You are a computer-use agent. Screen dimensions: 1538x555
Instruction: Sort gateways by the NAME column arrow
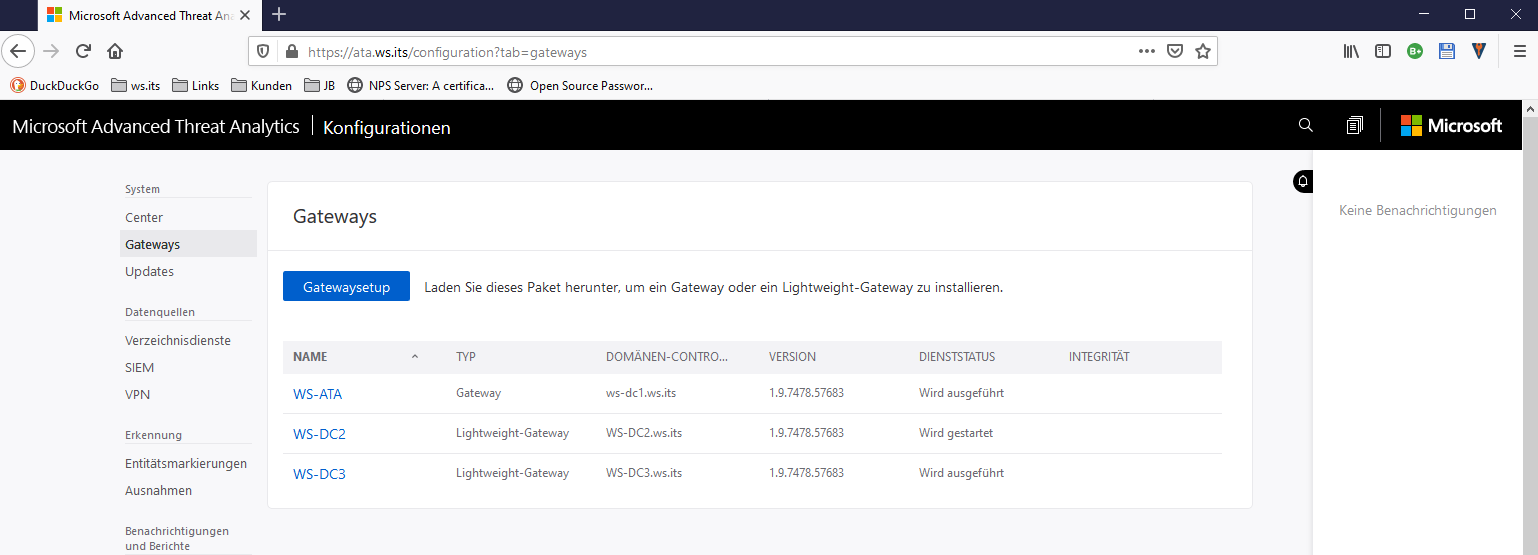(414, 357)
